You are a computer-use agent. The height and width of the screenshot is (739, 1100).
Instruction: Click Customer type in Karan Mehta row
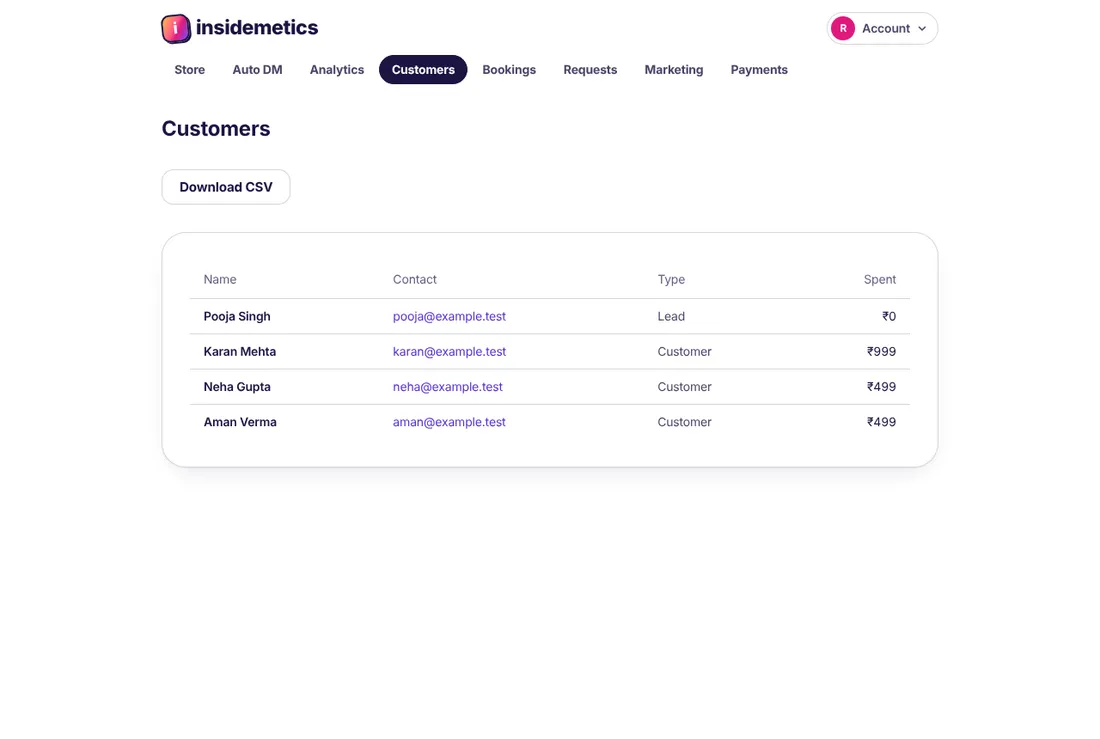coord(685,352)
